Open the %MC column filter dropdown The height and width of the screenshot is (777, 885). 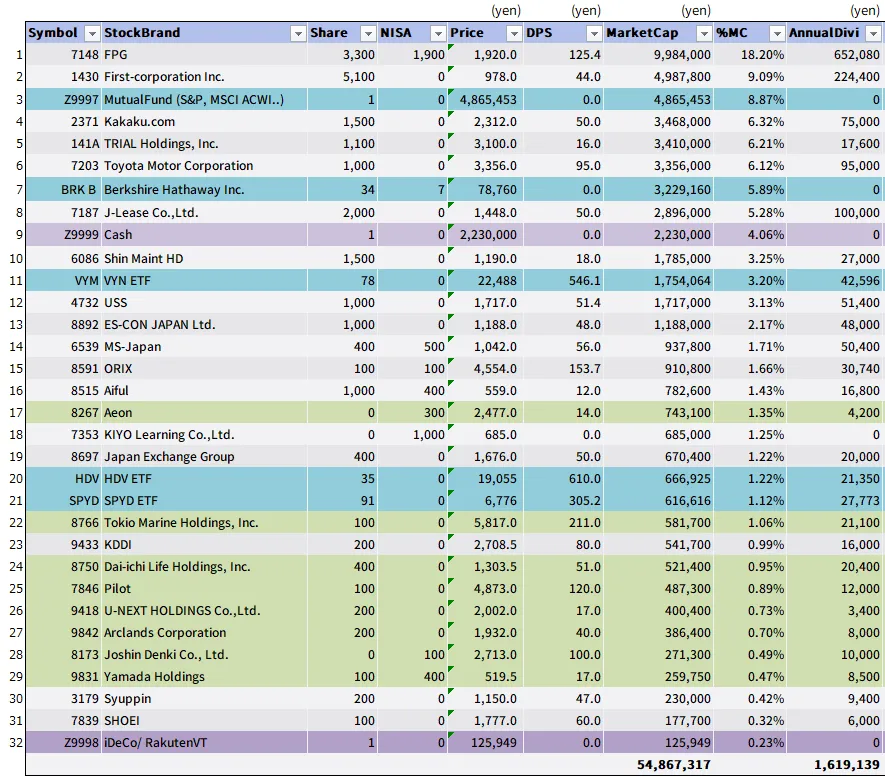[776, 33]
